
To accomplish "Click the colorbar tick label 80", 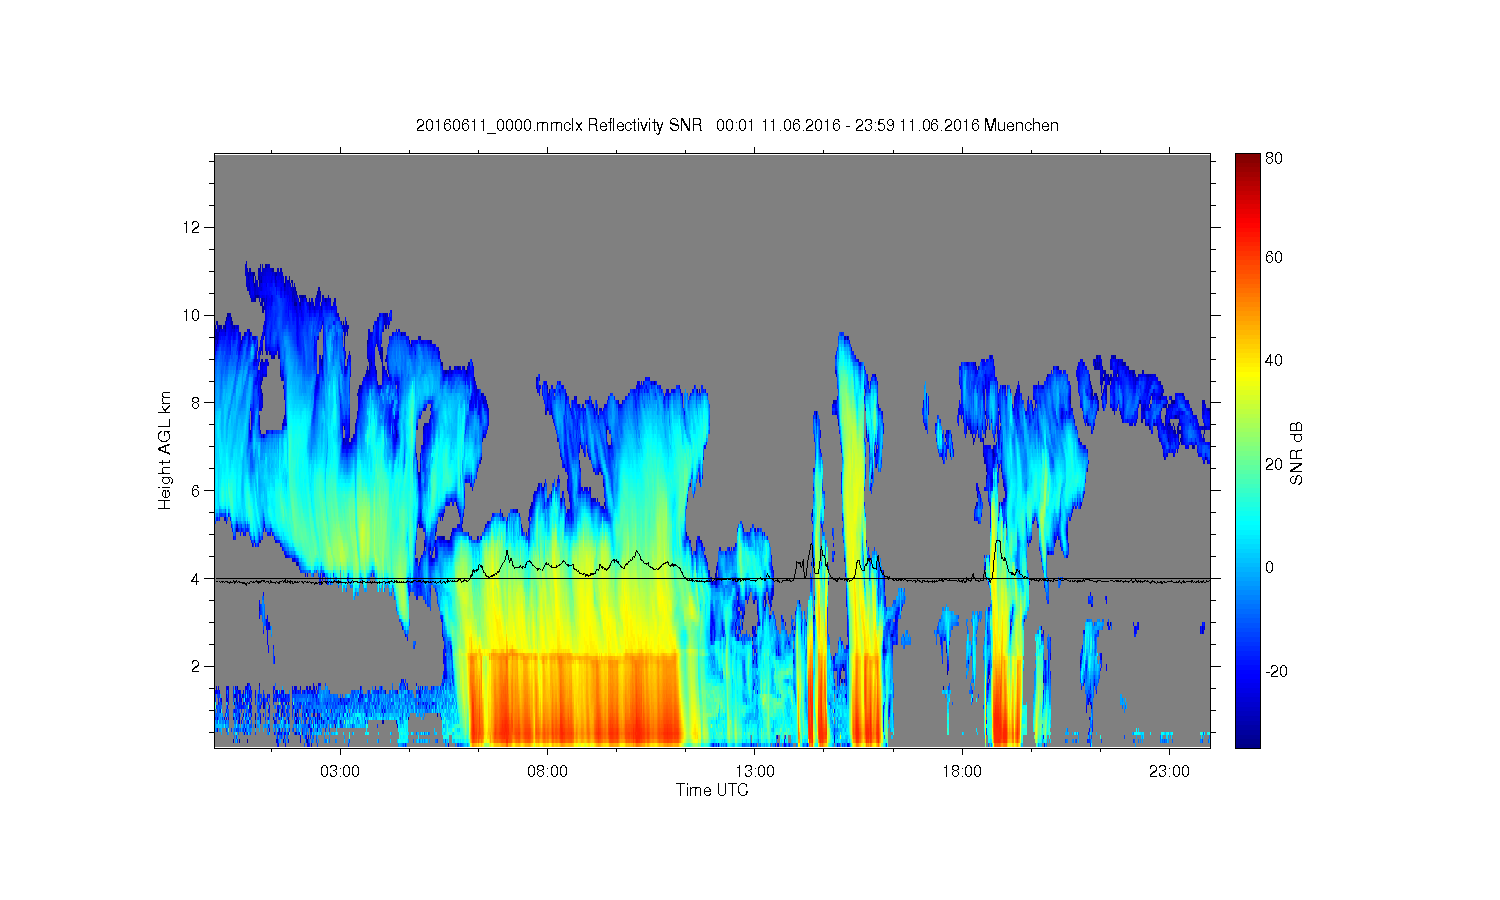I will click(1274, 158).
